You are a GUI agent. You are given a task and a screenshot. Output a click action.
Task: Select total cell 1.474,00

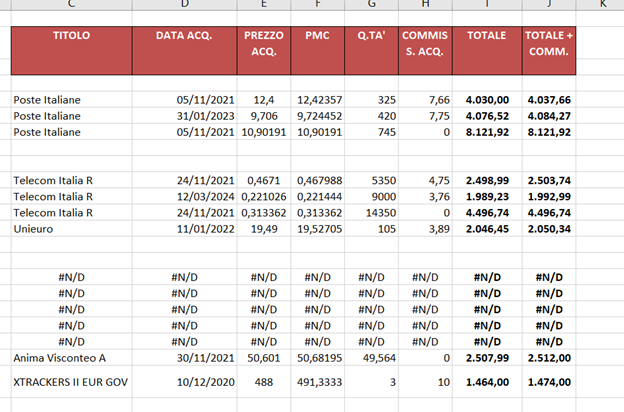549,382
